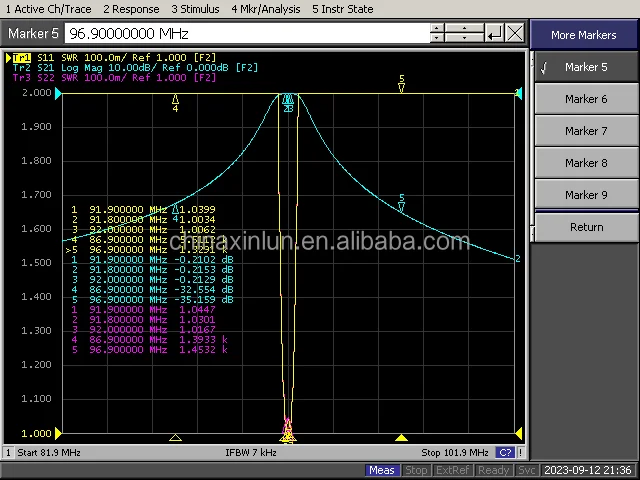Select the Marker 9 softkey
Image resolution: width=640 pixels, height=480 pixels.
click(x=585, y=195)
